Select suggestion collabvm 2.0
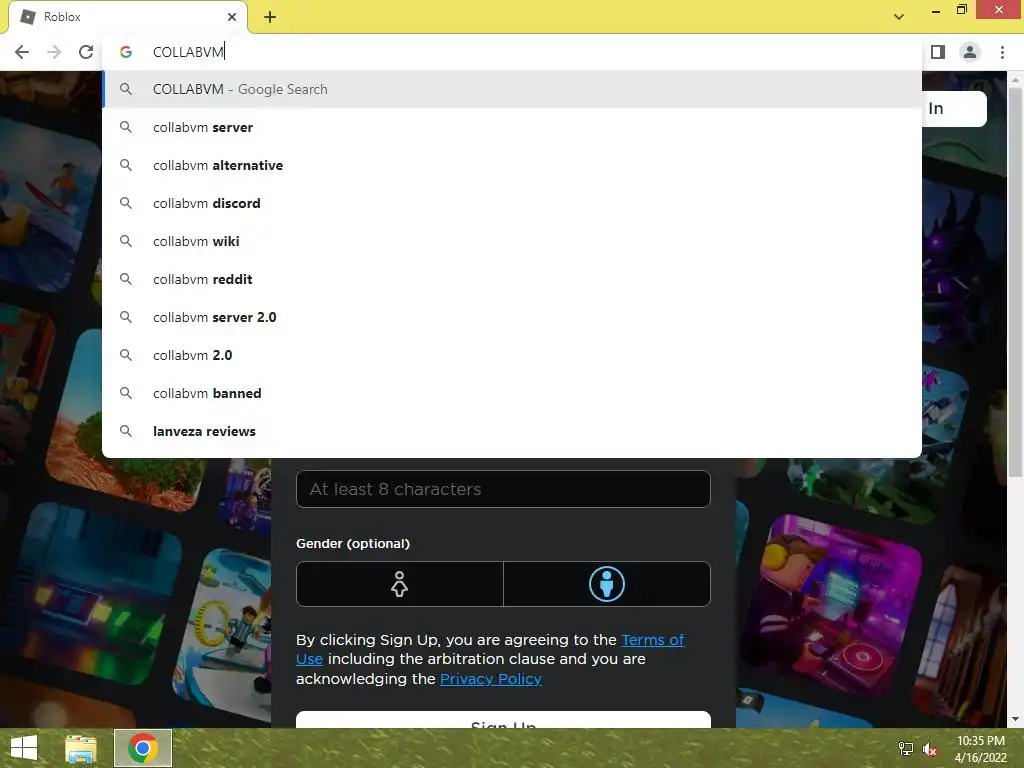Viewport: 1024px width, 768px height. (512, 355)
